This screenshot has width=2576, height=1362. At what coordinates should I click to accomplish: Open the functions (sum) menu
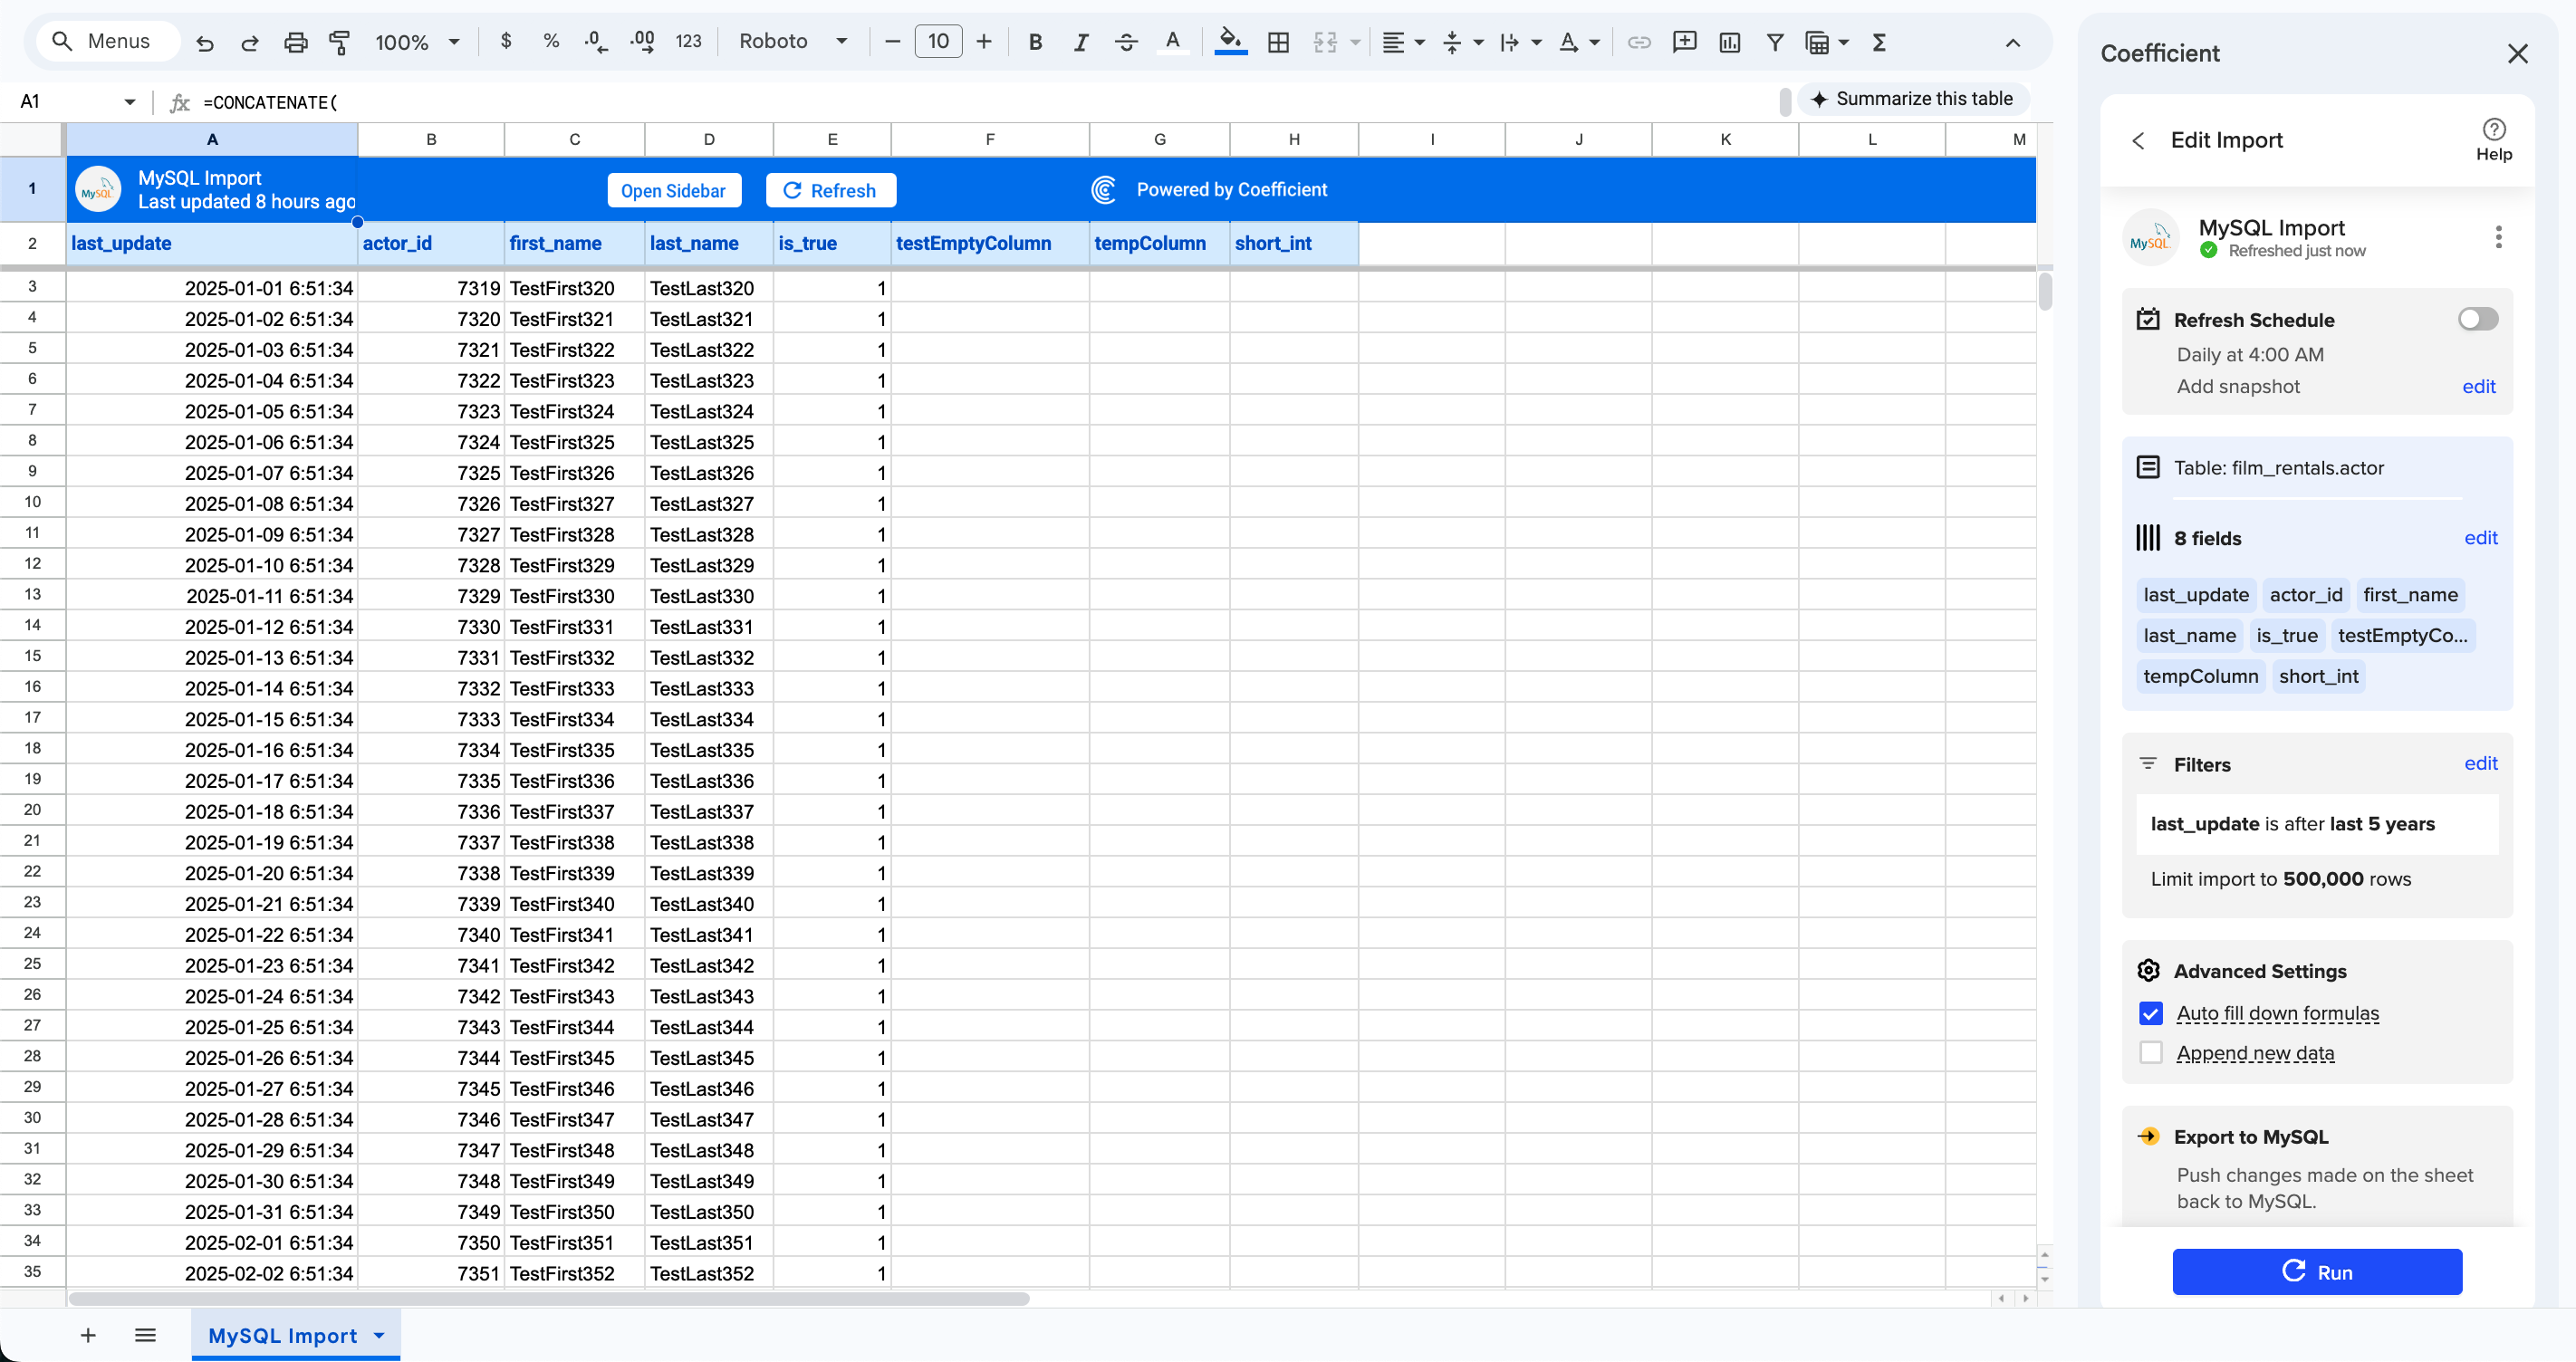pos(1880,41)
